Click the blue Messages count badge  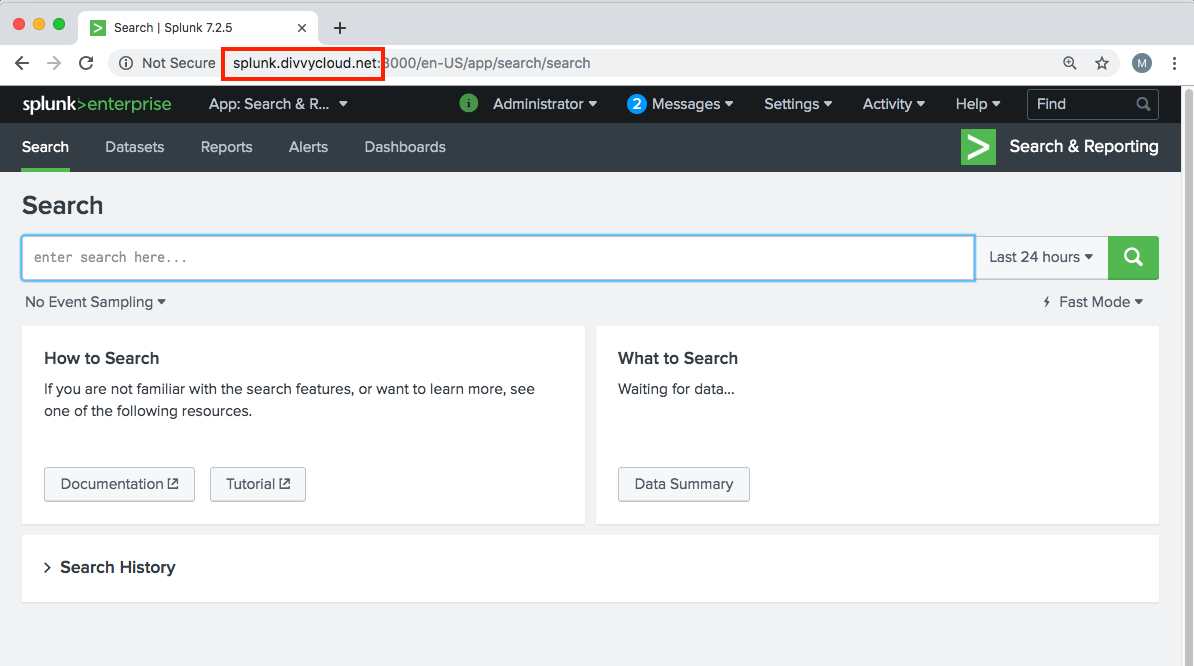[x=637, y=104]
